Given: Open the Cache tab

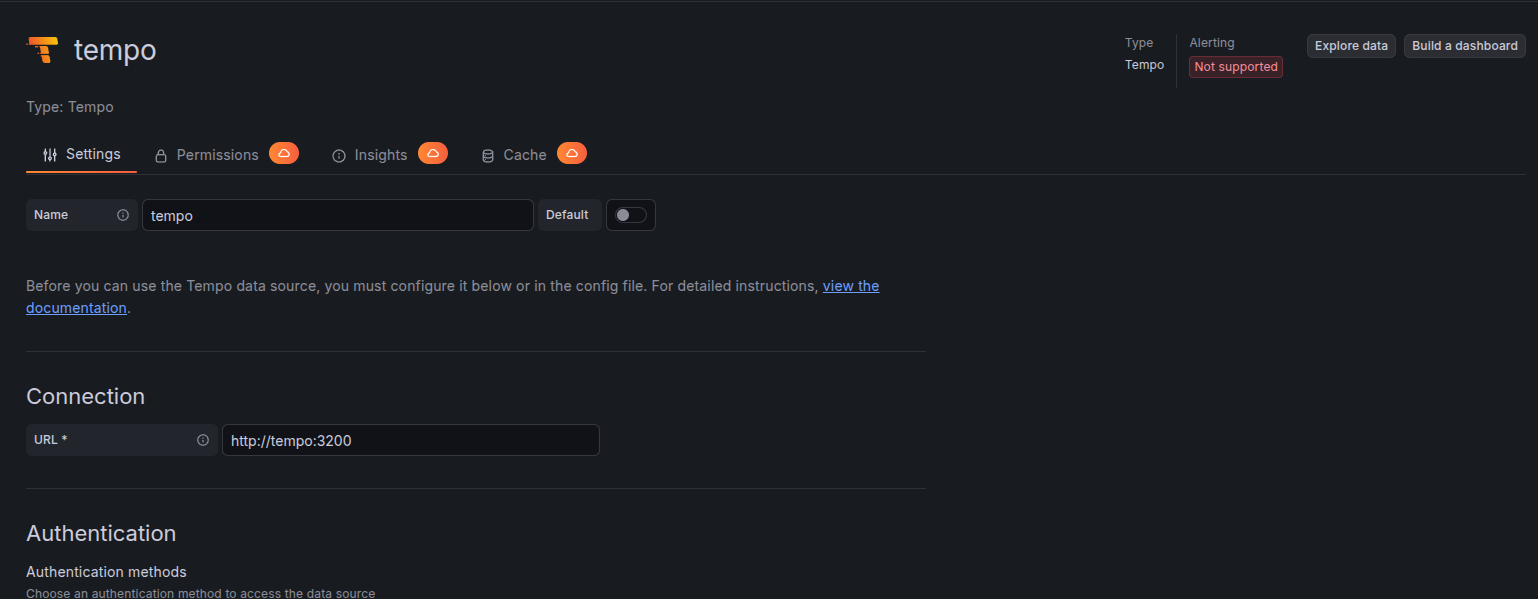Looking at the screenshot, I should tap(524, 155).
